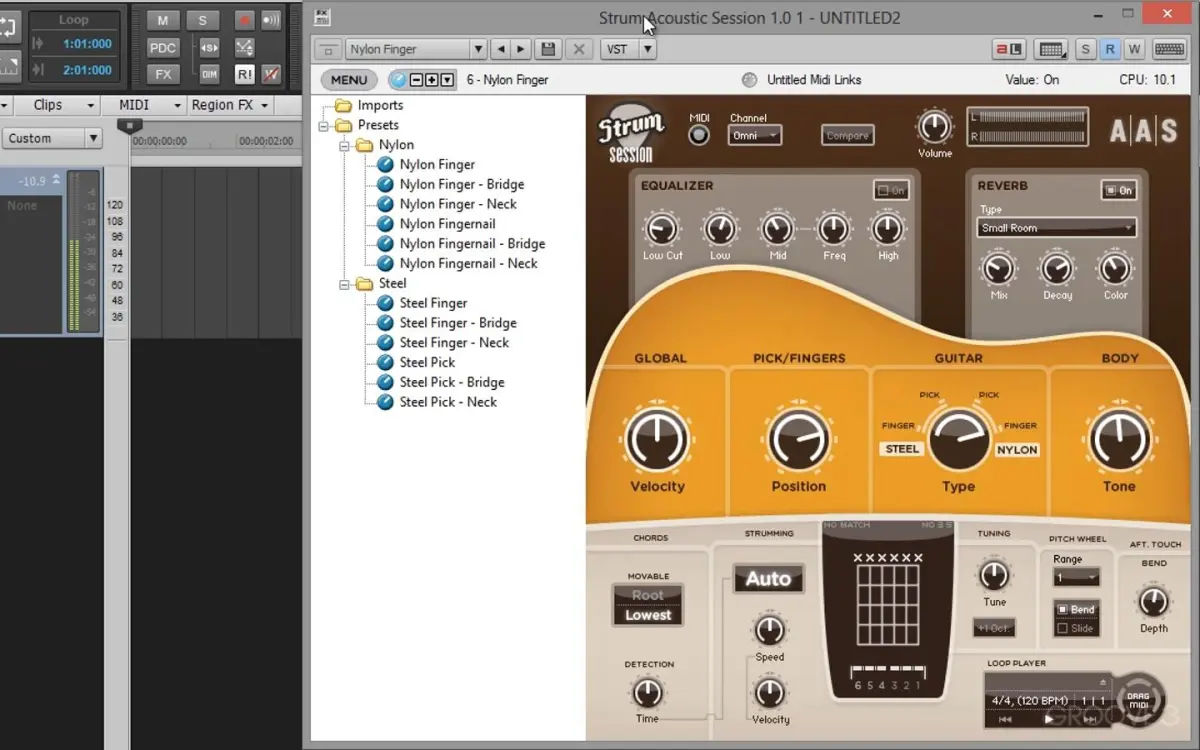The width and height of the screenshot is (1200, 750).
Task: Click the save preset floppy disk icon
Action: 547,49
